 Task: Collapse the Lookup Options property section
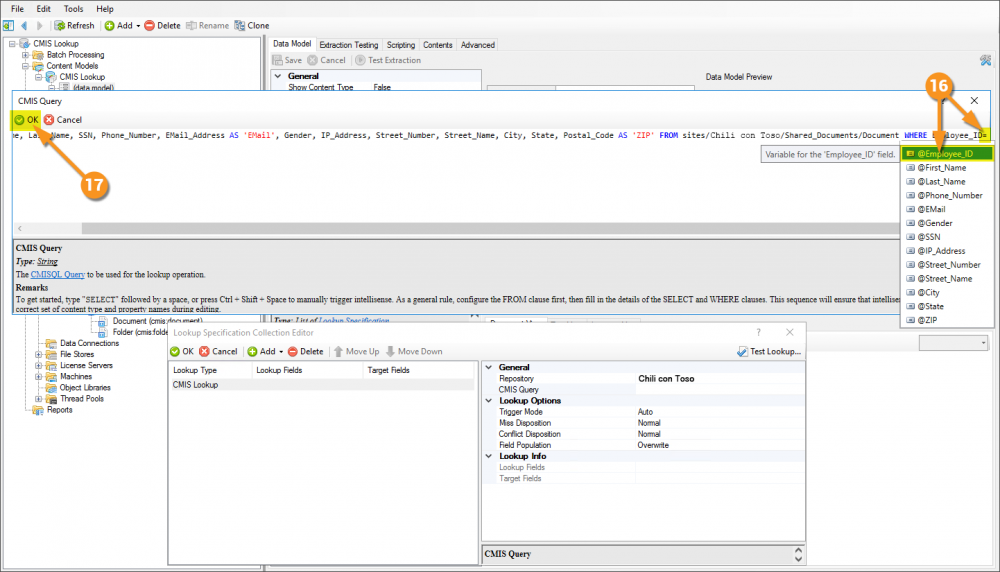pos(490,401)
